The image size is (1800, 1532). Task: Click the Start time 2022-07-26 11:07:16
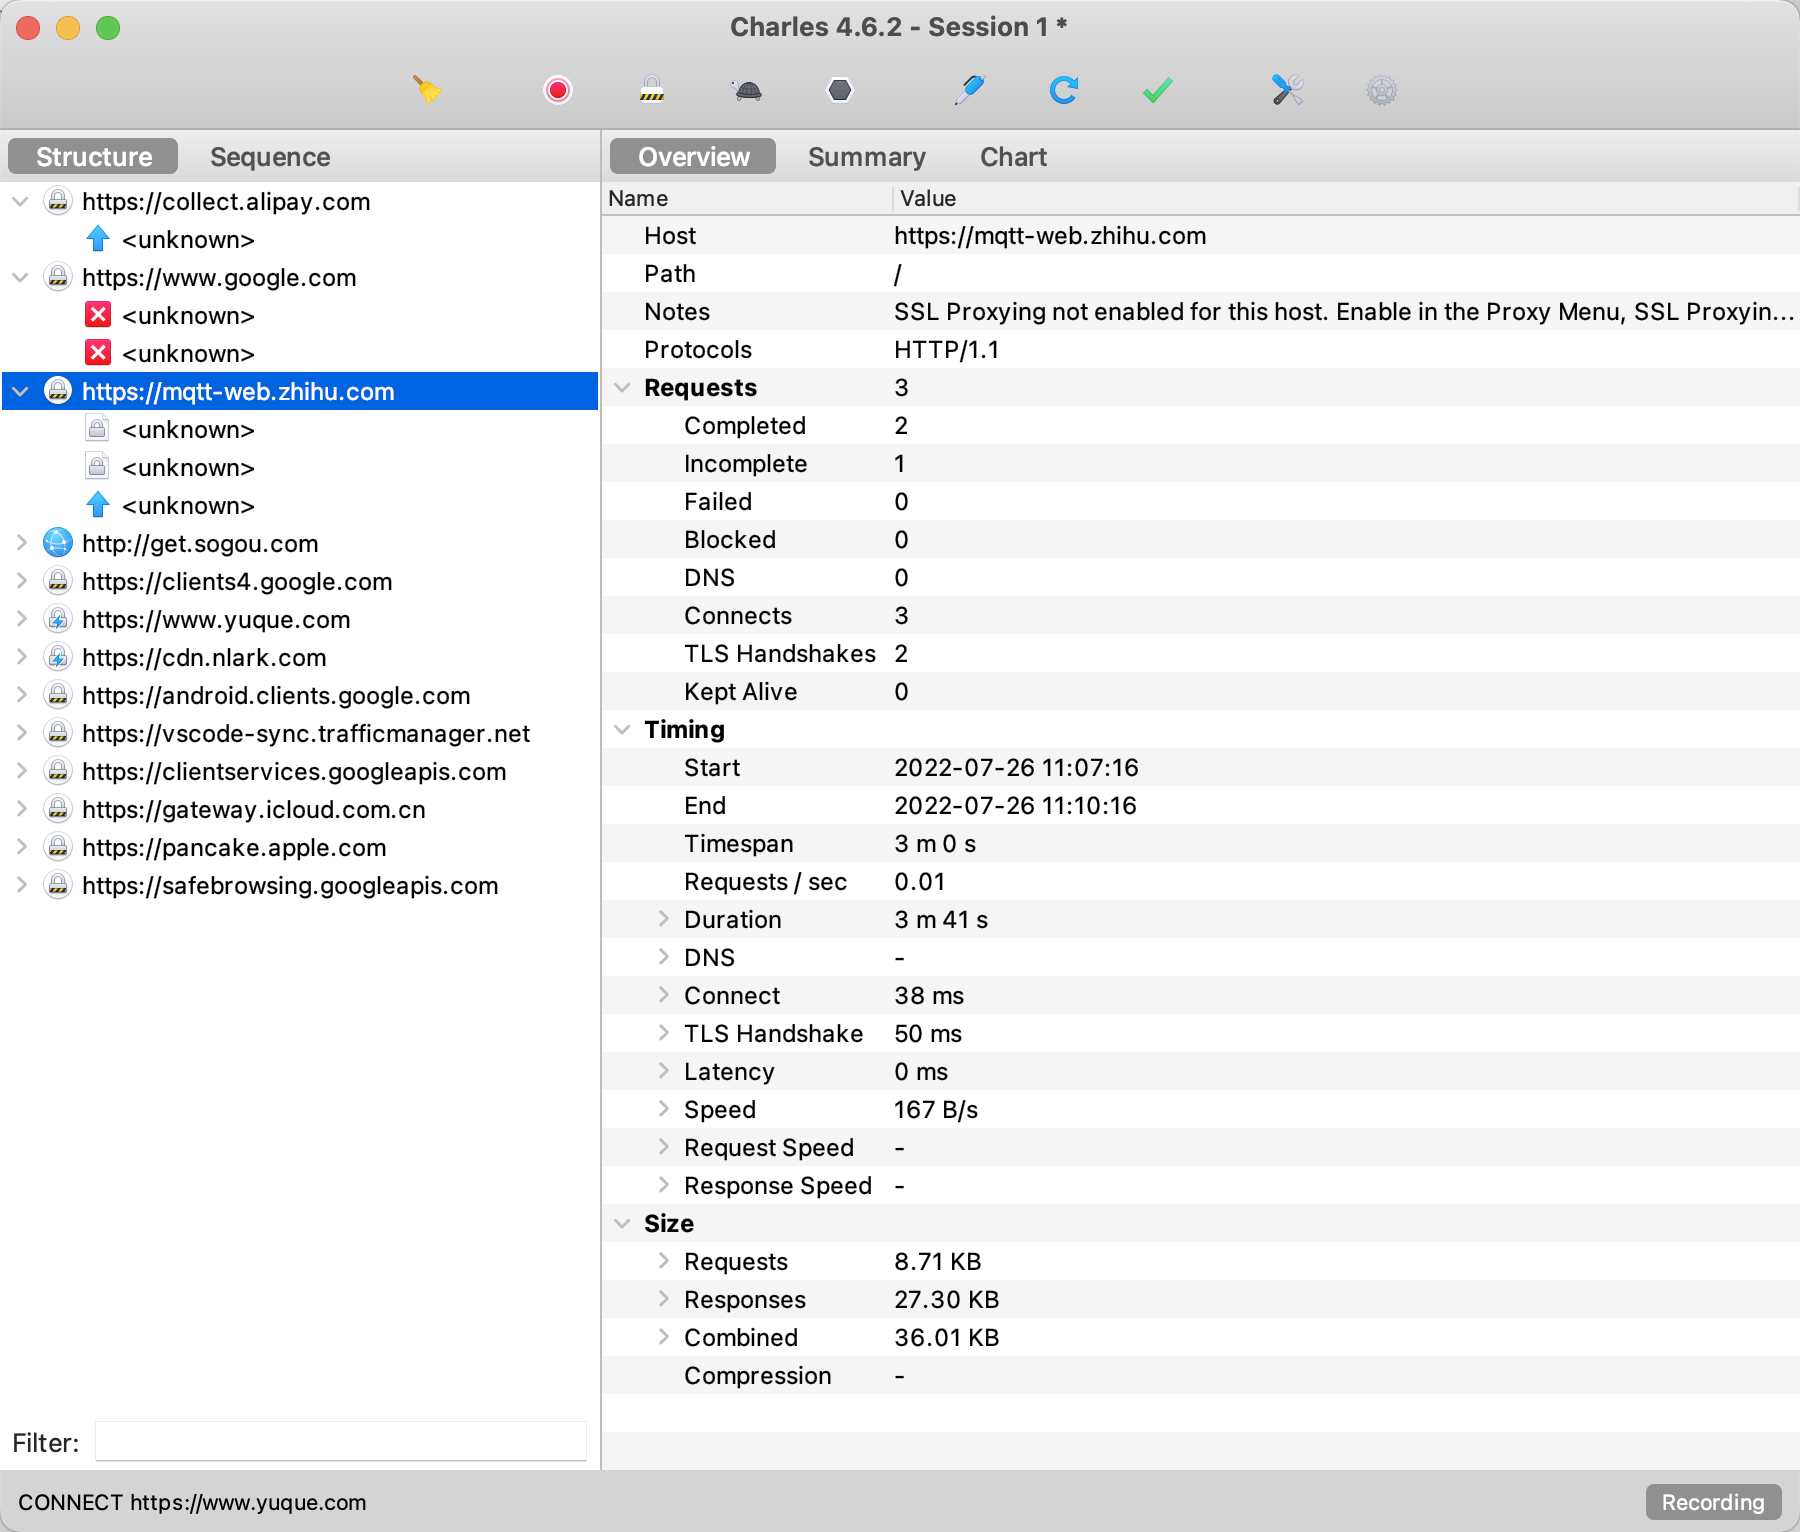(1016, 768)
